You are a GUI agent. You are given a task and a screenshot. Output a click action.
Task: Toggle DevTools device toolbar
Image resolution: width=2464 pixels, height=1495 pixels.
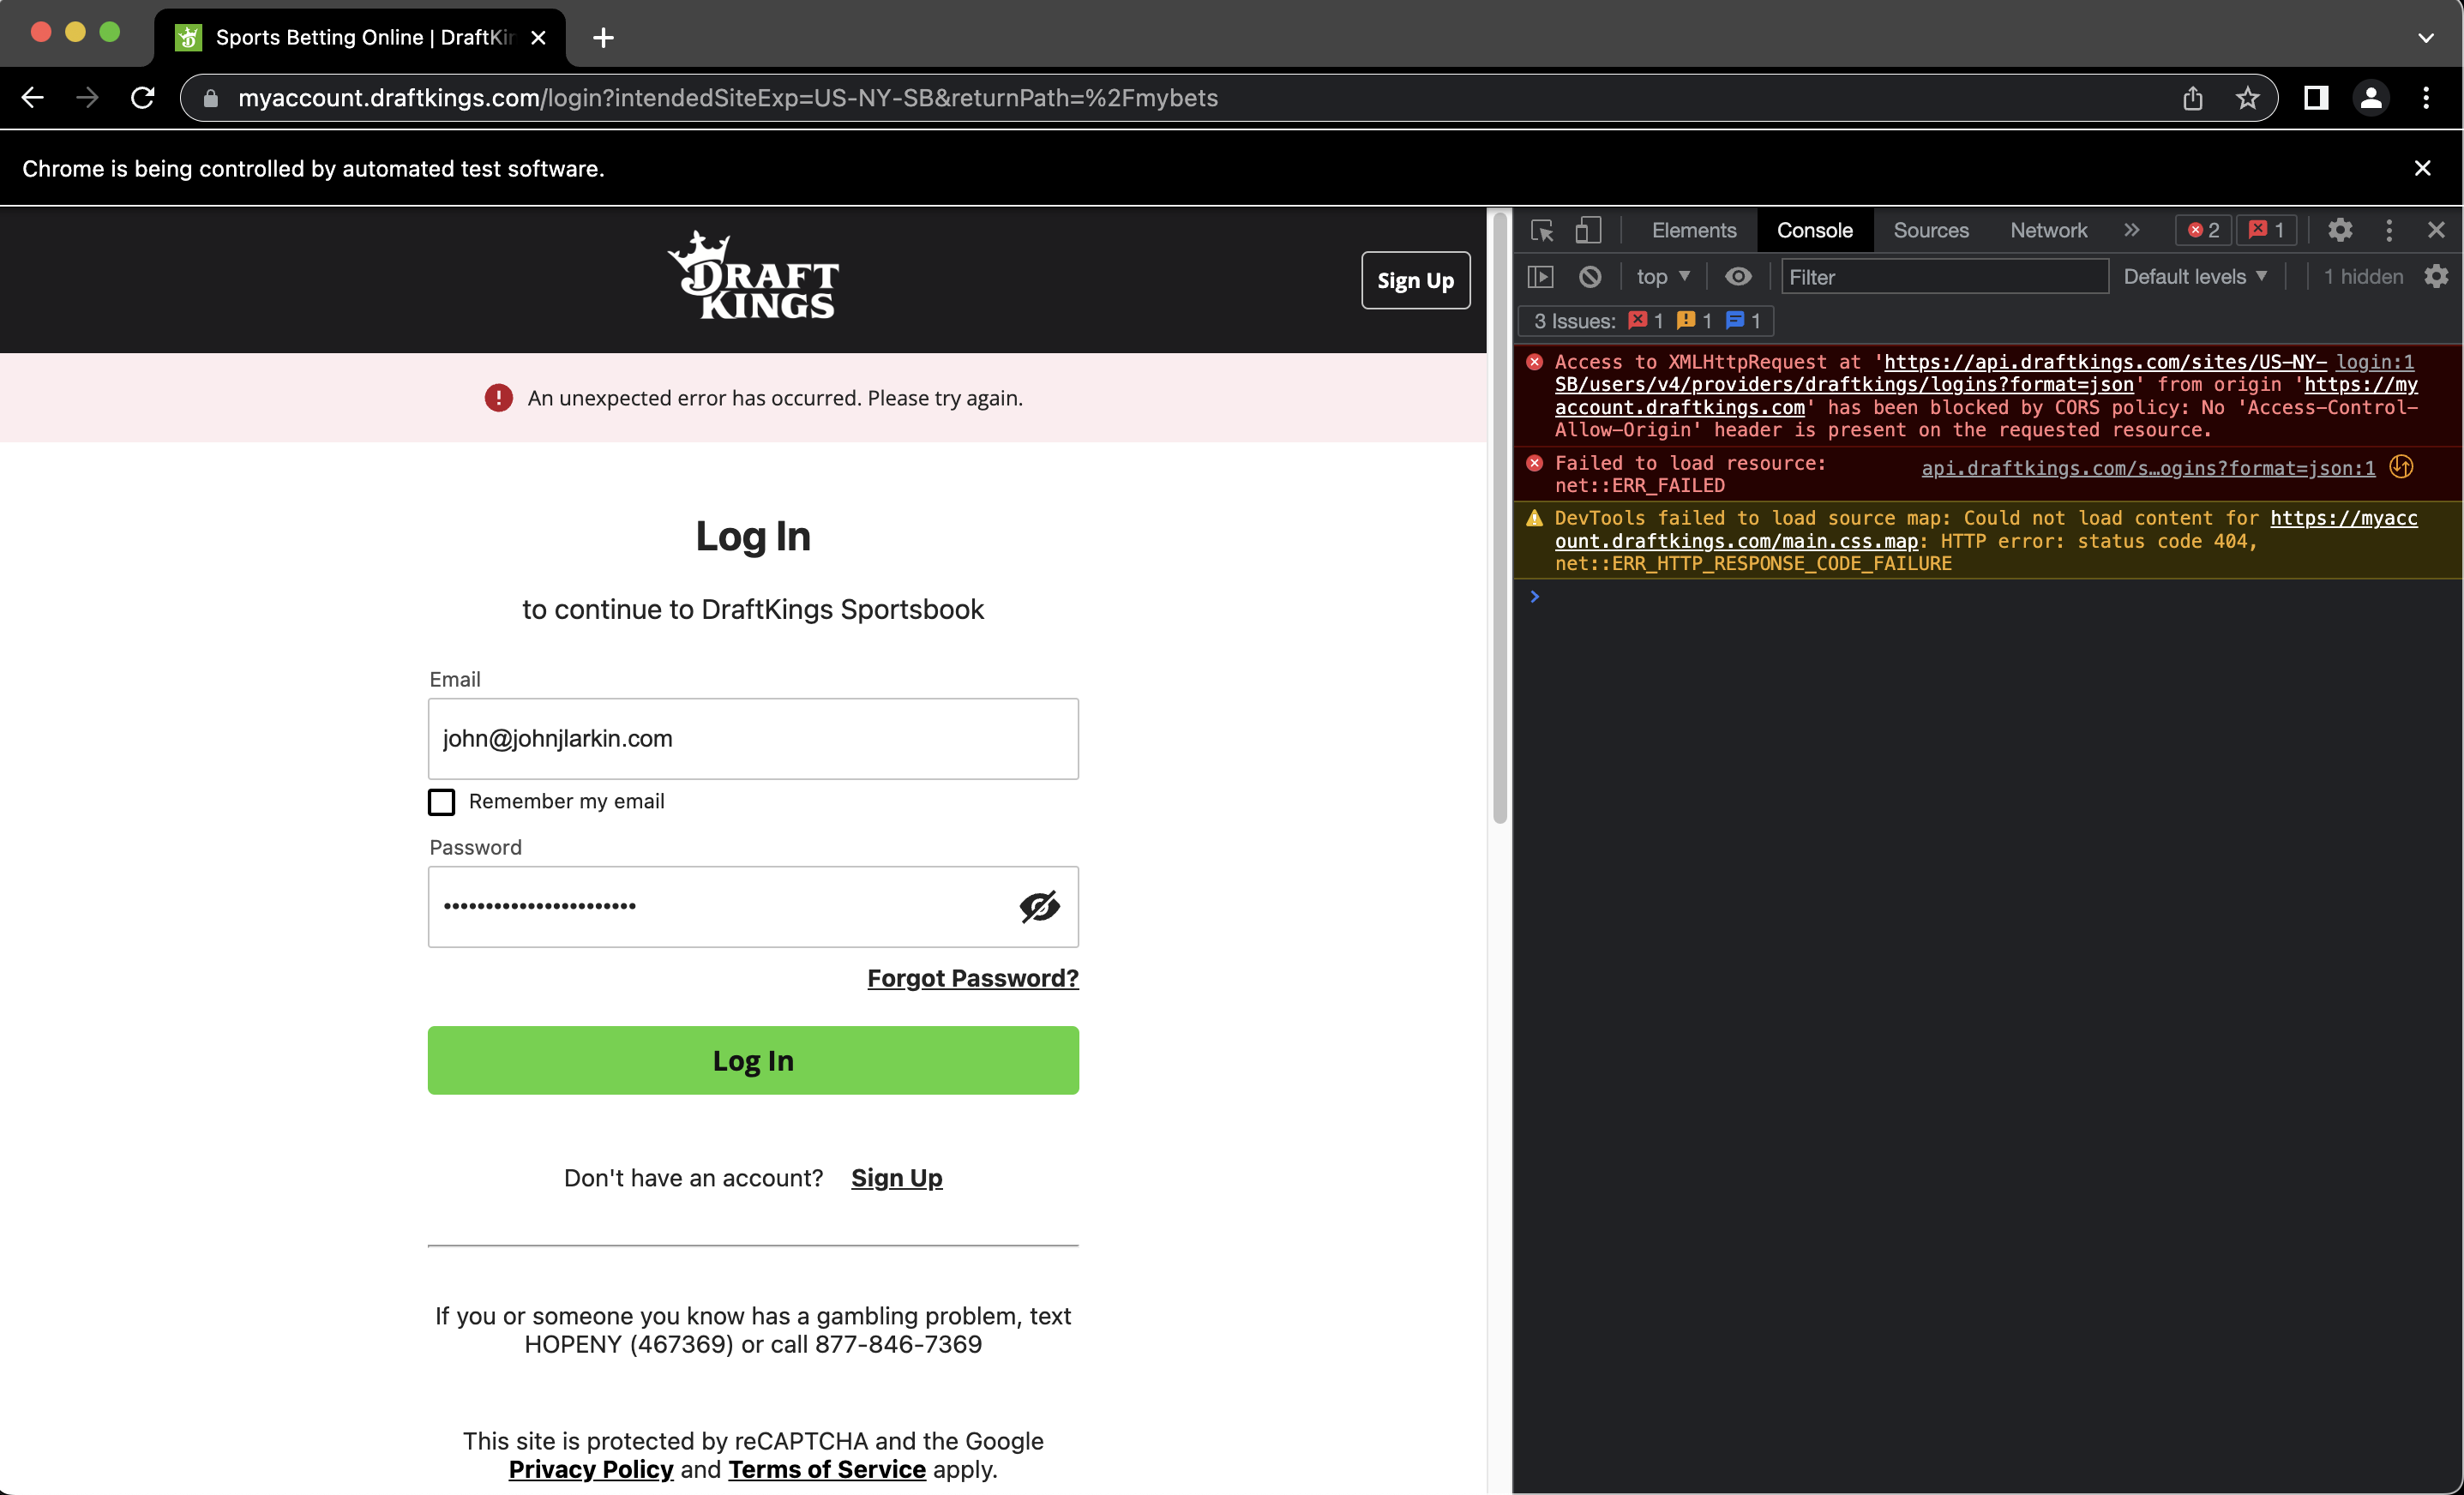tap(1588, 230)
